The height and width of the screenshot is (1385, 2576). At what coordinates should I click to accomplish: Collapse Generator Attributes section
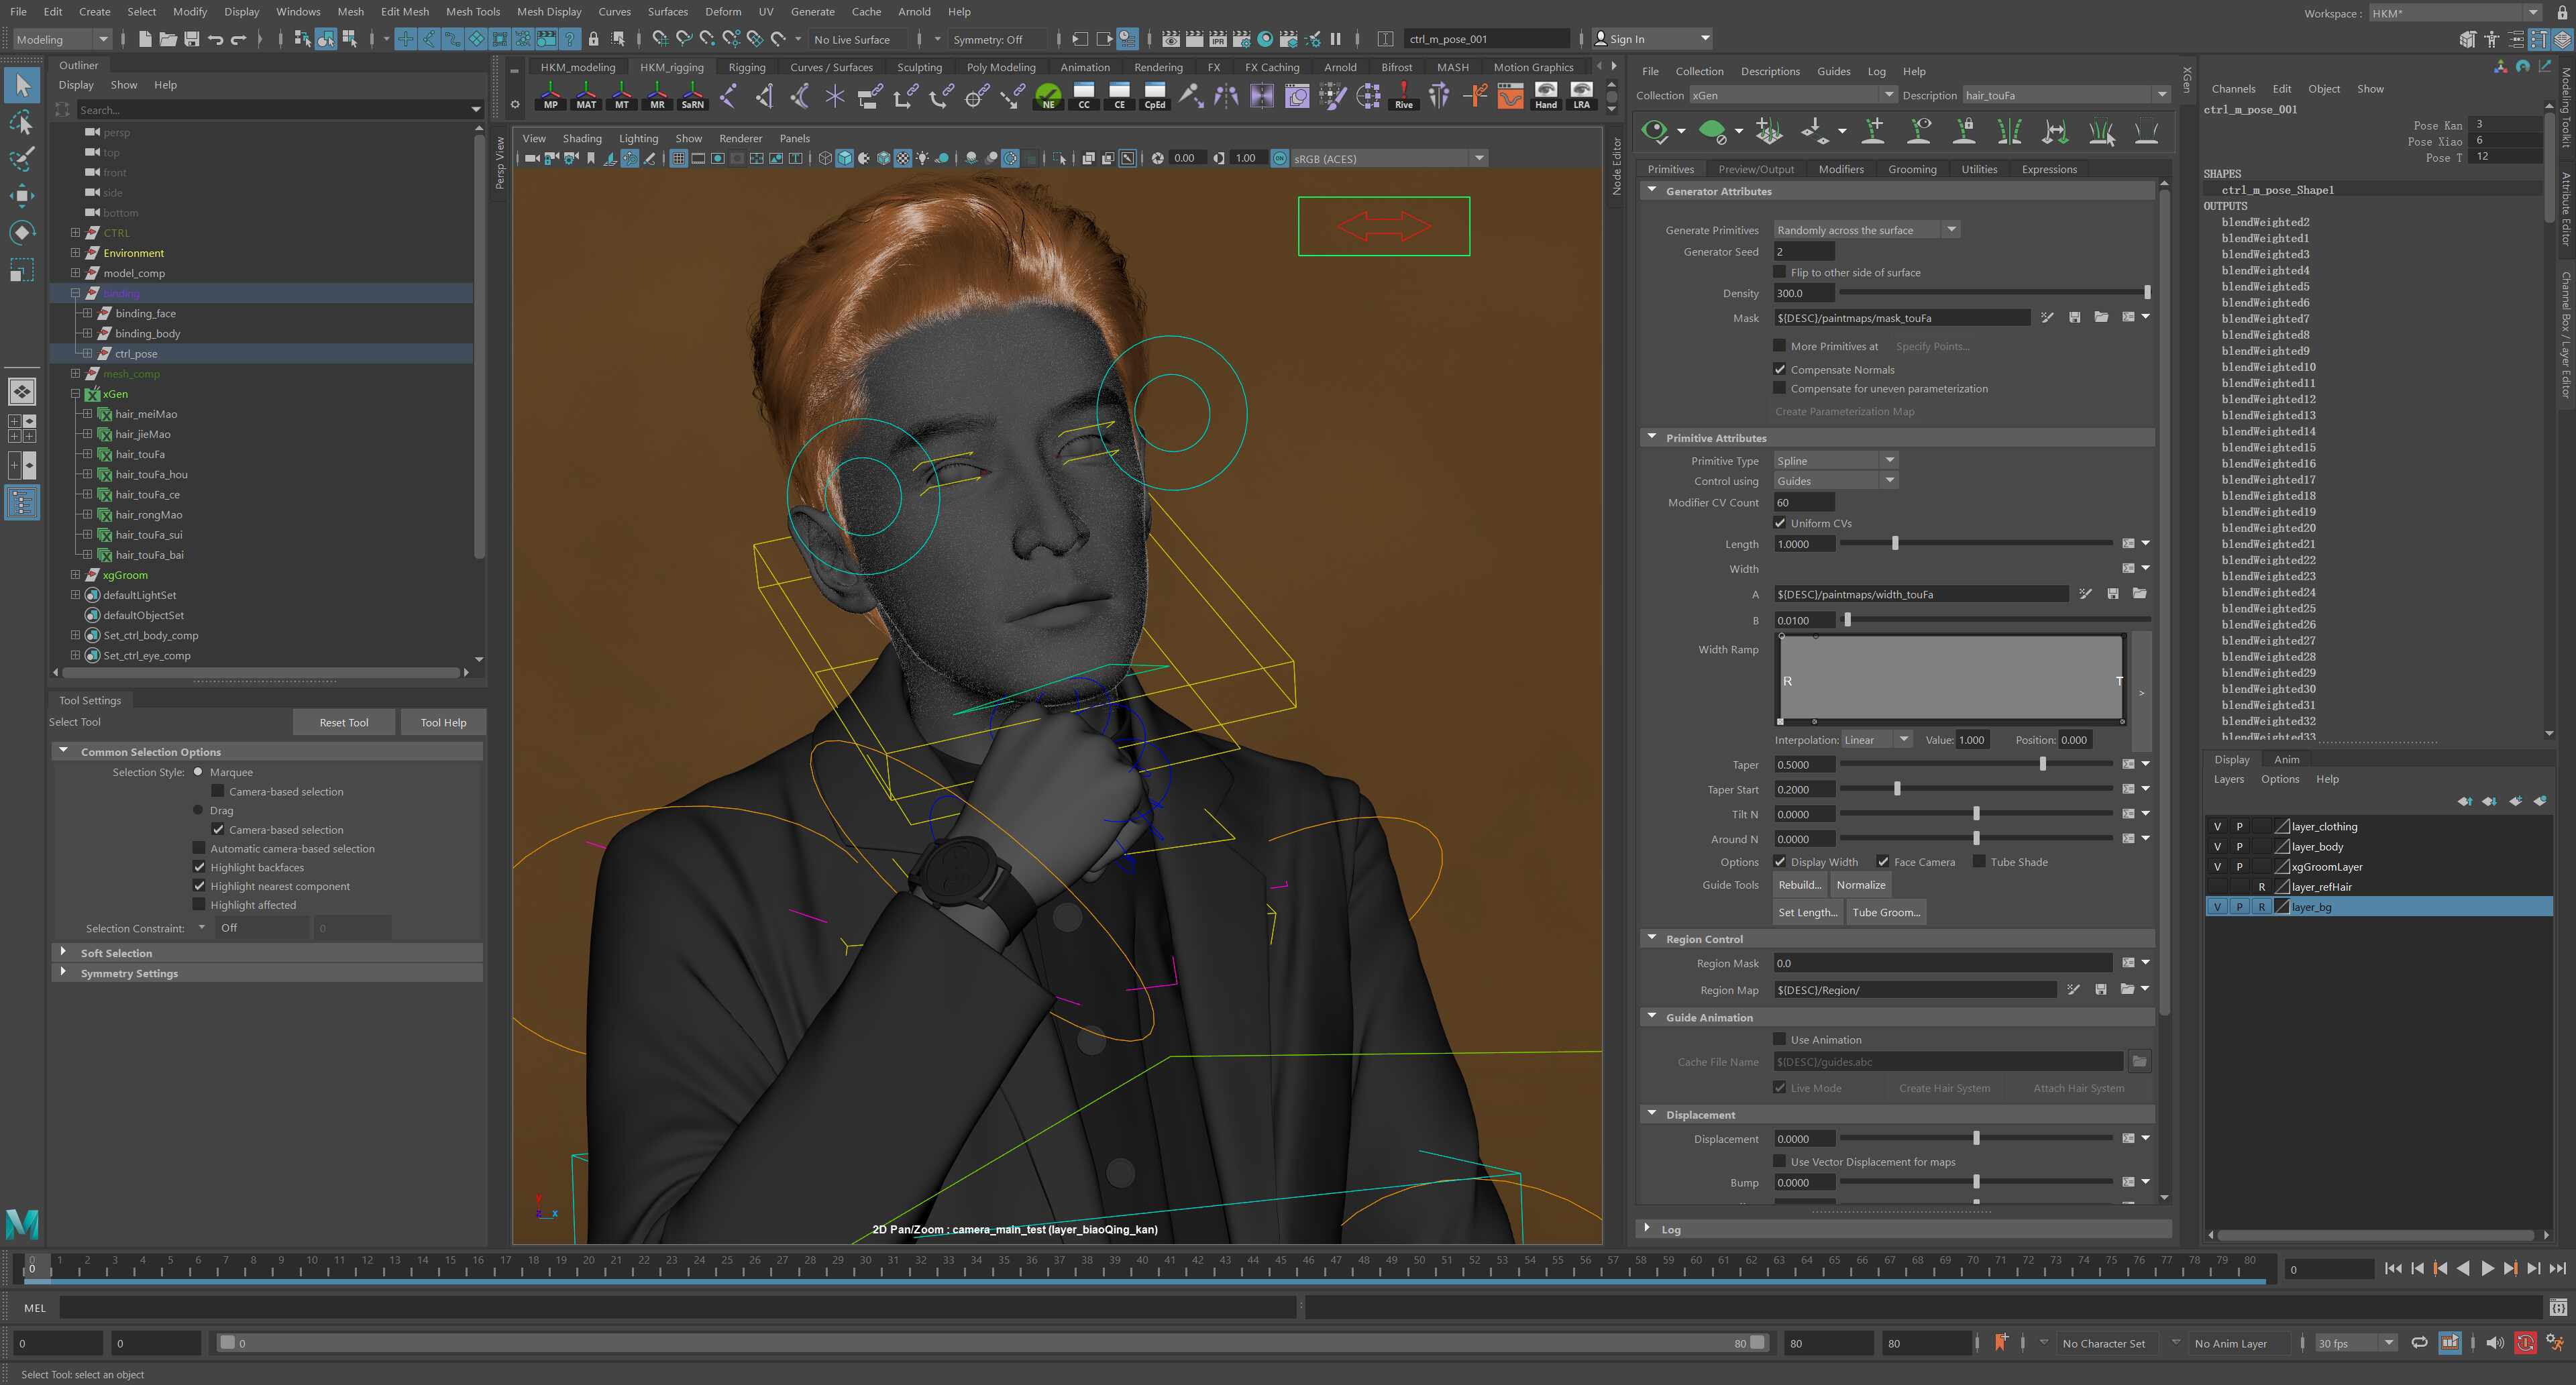1652,190
